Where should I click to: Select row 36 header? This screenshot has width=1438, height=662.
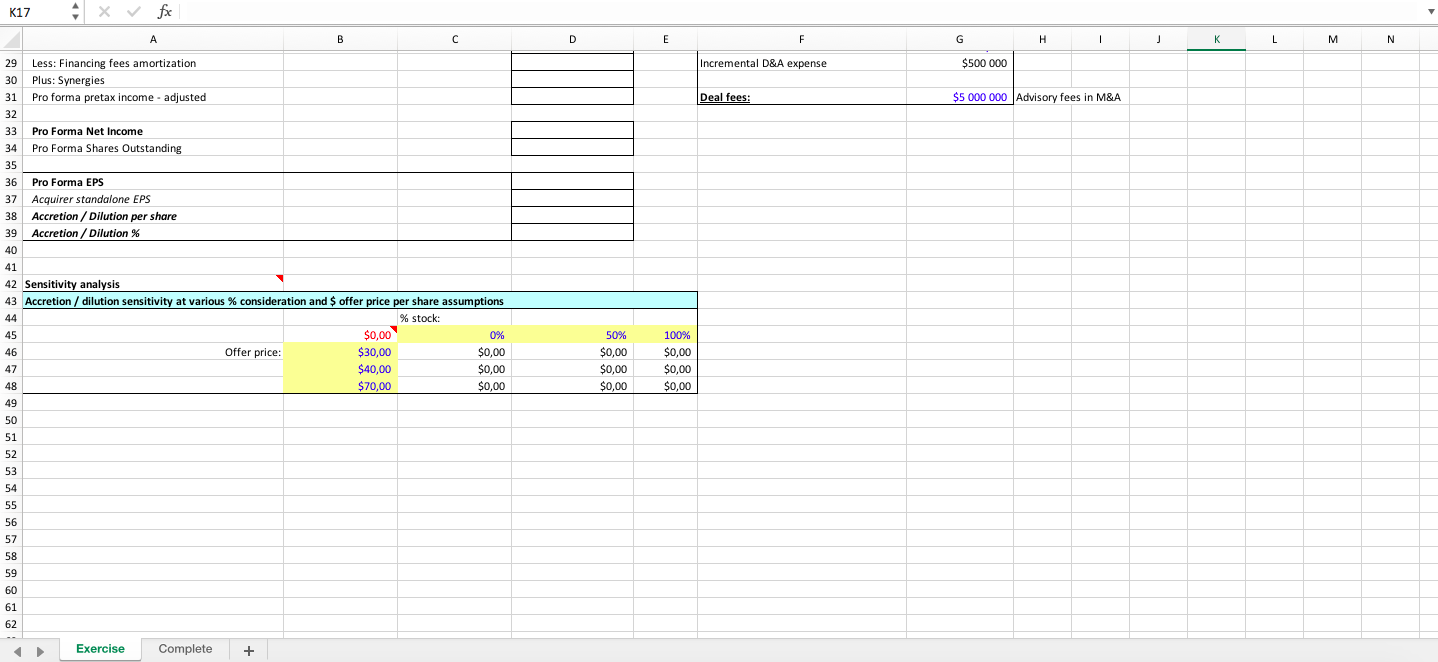tap(11, 182)
